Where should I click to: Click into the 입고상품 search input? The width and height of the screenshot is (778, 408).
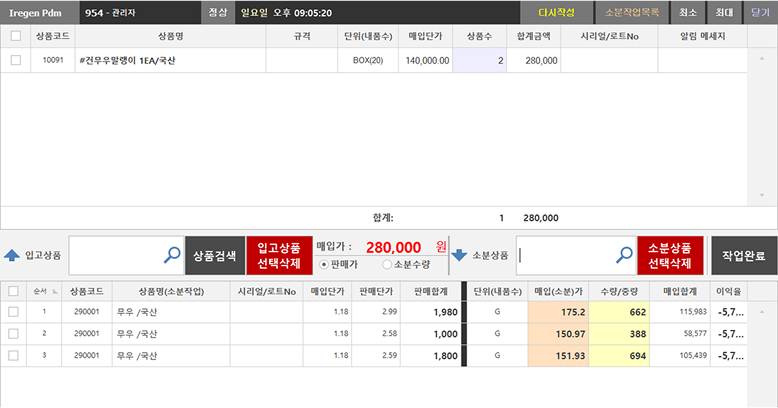pos(115,255)
